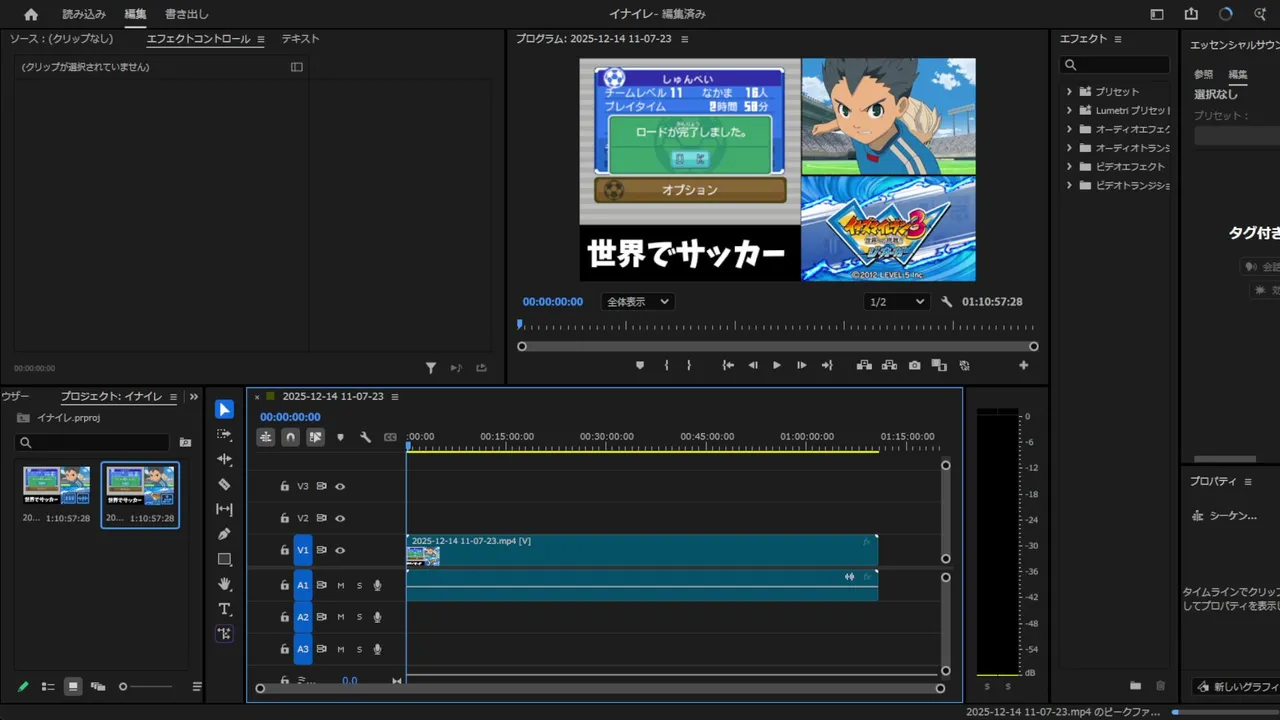The height and width of the screenshot is (720, 1280).
Task: Enable voice-over record on A3
Action: tap(377, 649)
